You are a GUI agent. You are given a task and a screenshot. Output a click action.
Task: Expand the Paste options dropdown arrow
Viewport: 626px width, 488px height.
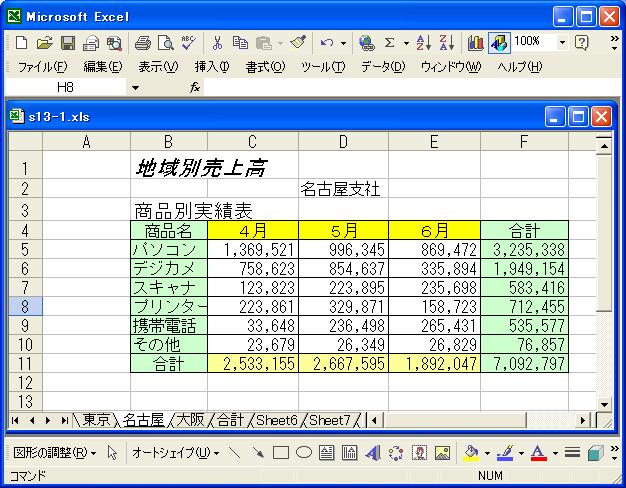[280, 43]
